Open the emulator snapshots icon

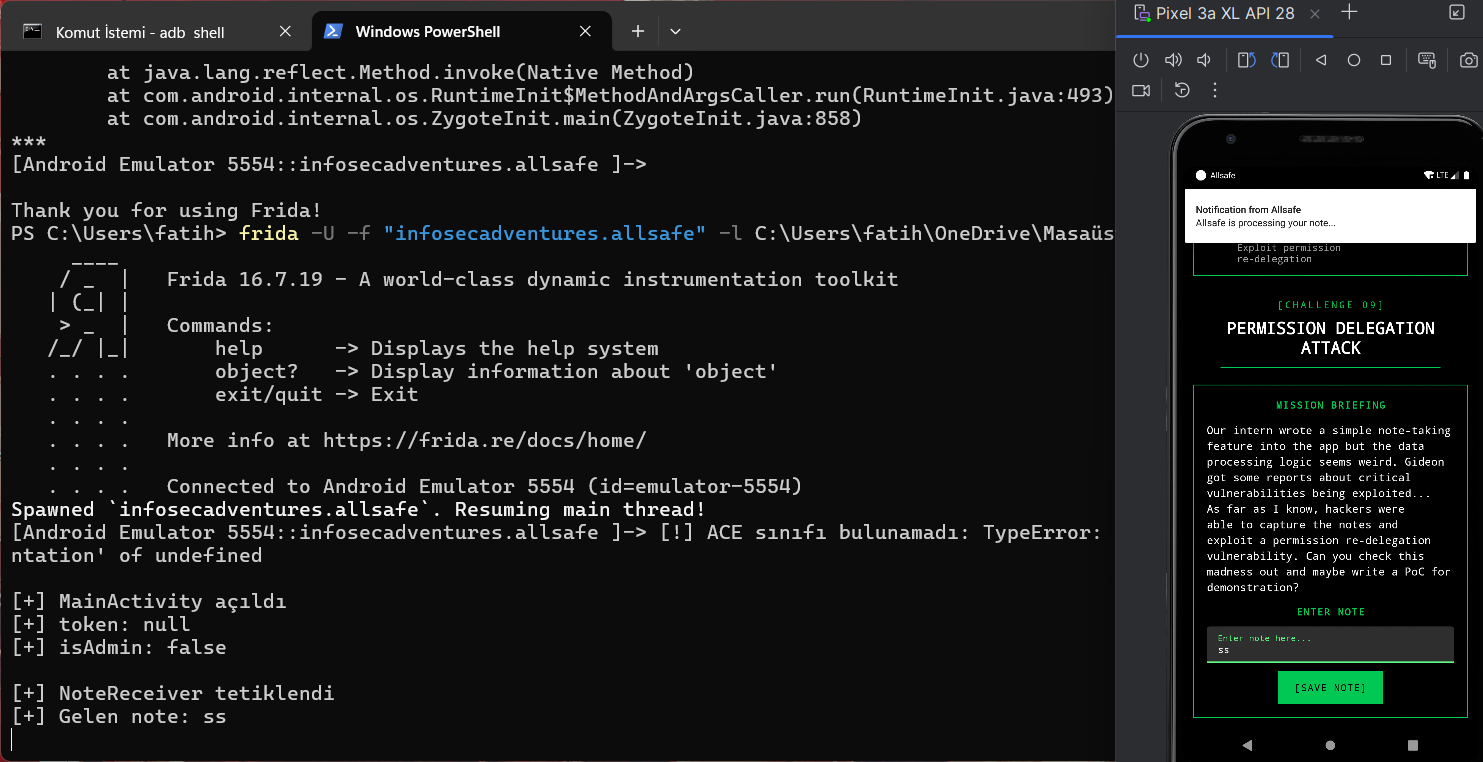point(1182,90)
